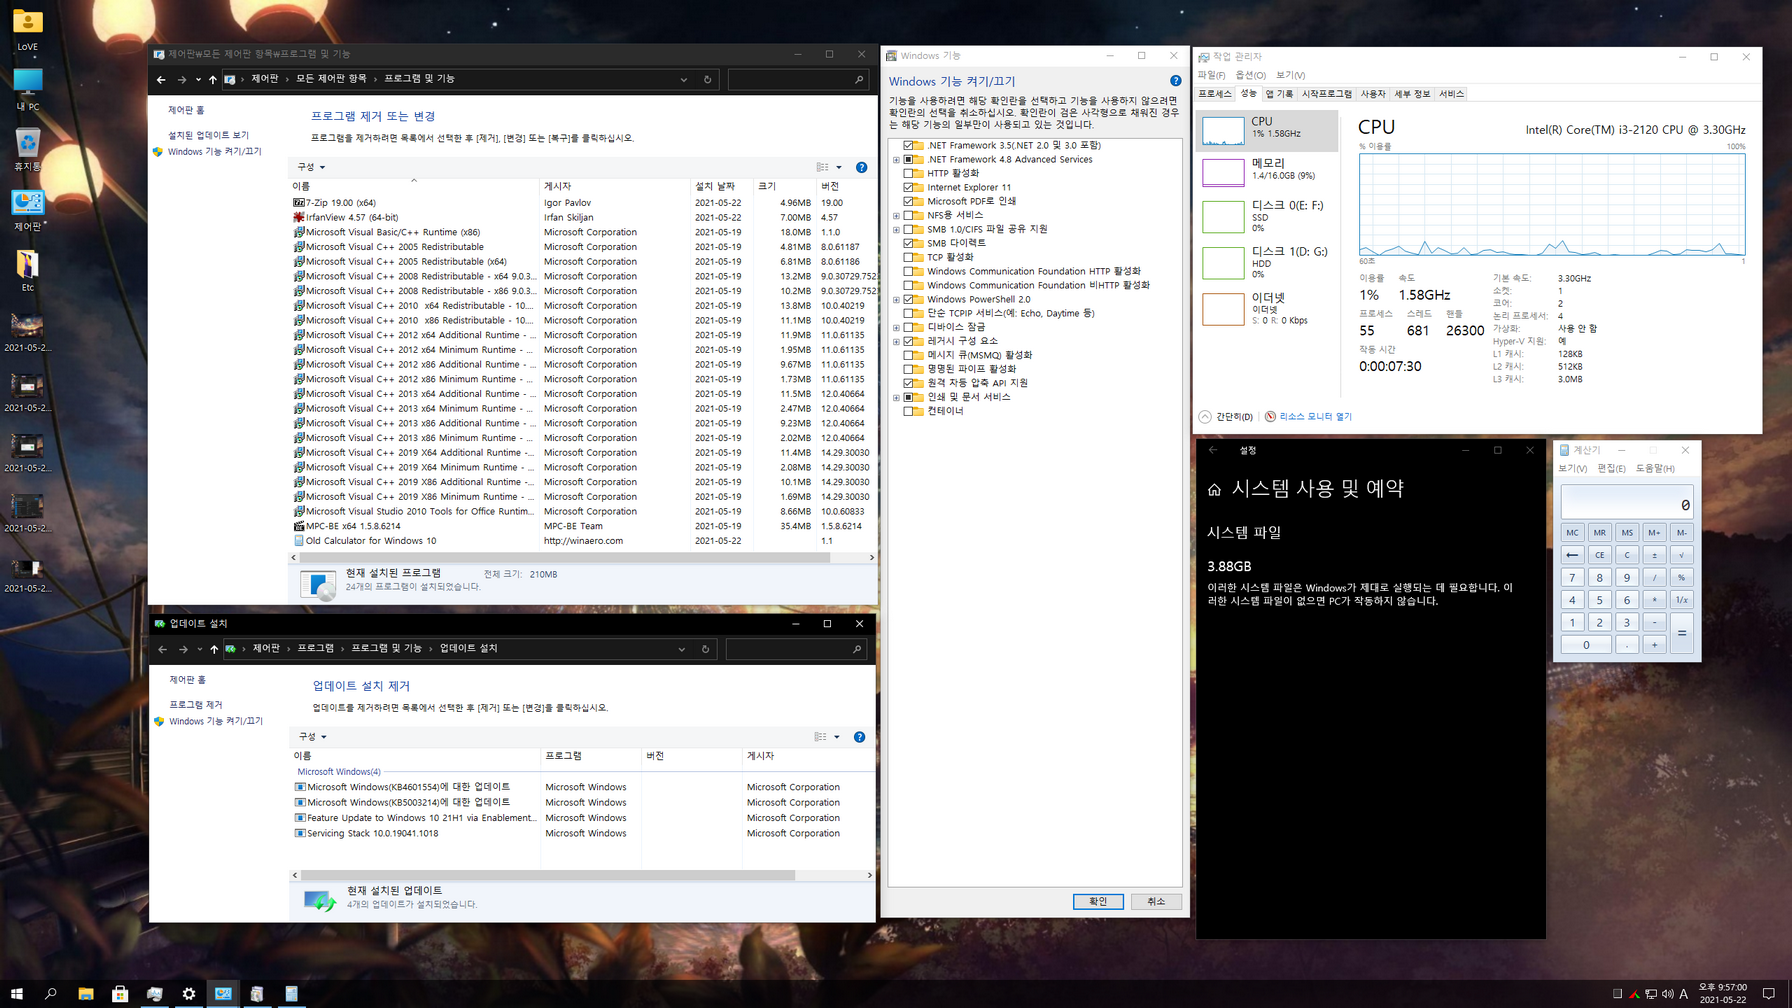Image resolution: width=1792 pixels, height=1008 pixels.
Task: Toggle HTTP 활성화 checkbox
Action: coord(909,173)
